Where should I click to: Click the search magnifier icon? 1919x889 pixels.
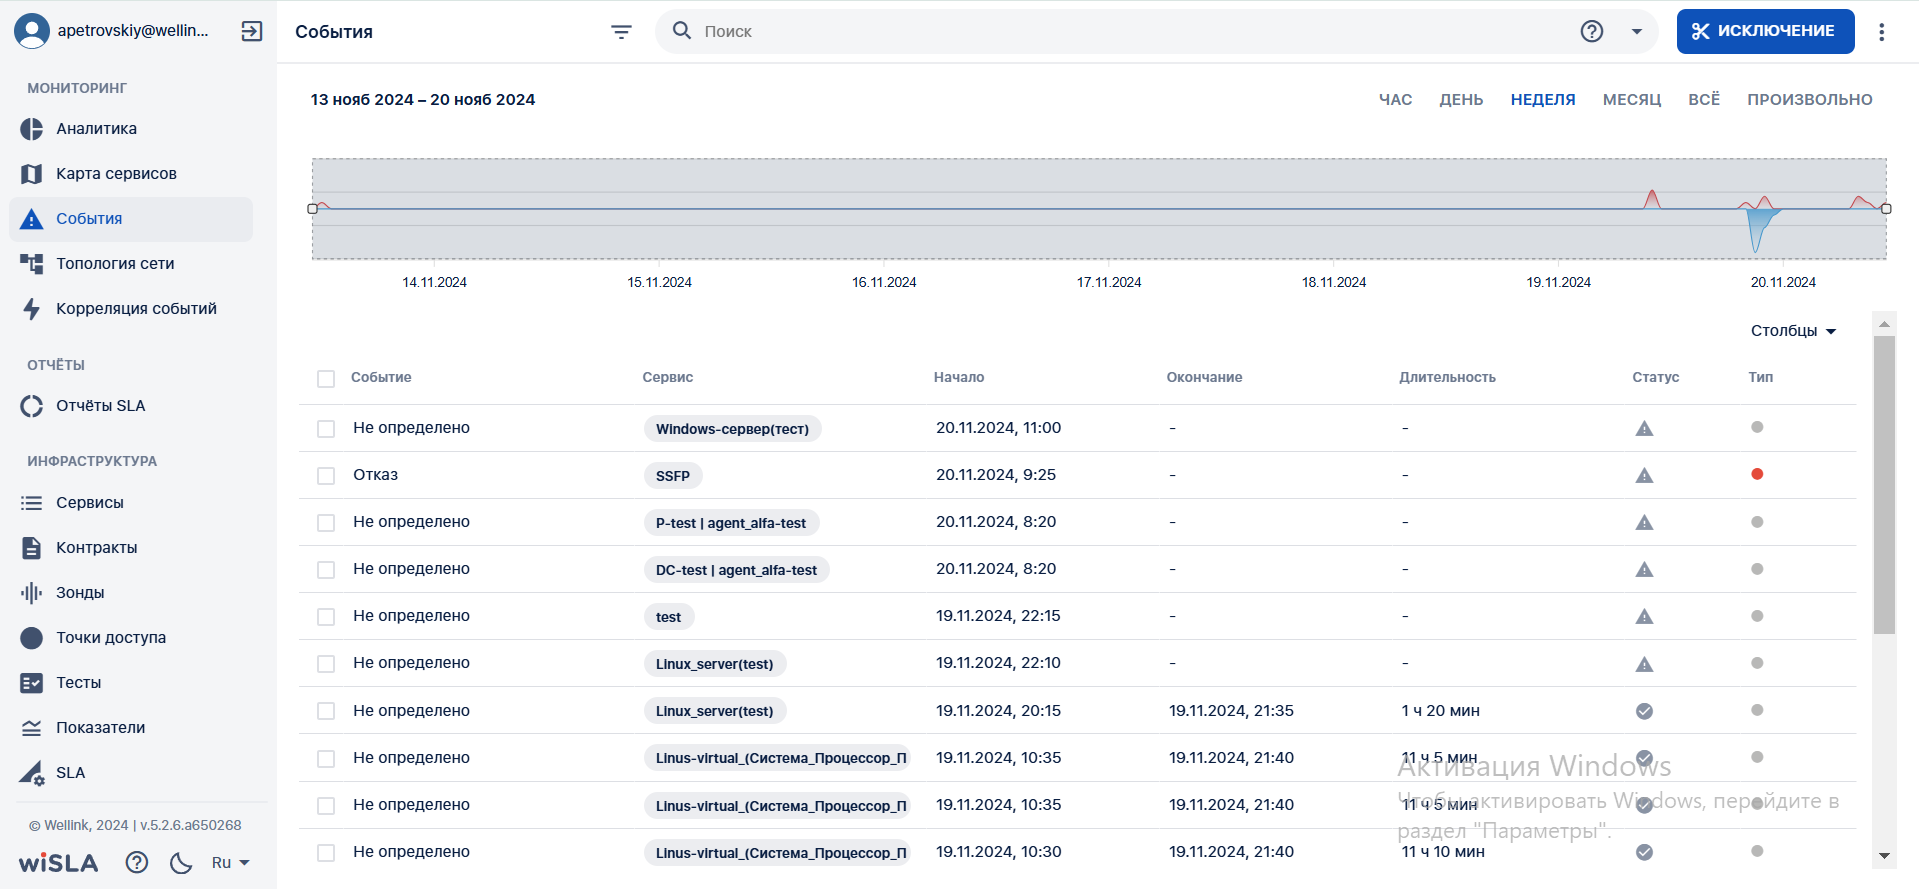pyautogui.click(x=682, y=31)
